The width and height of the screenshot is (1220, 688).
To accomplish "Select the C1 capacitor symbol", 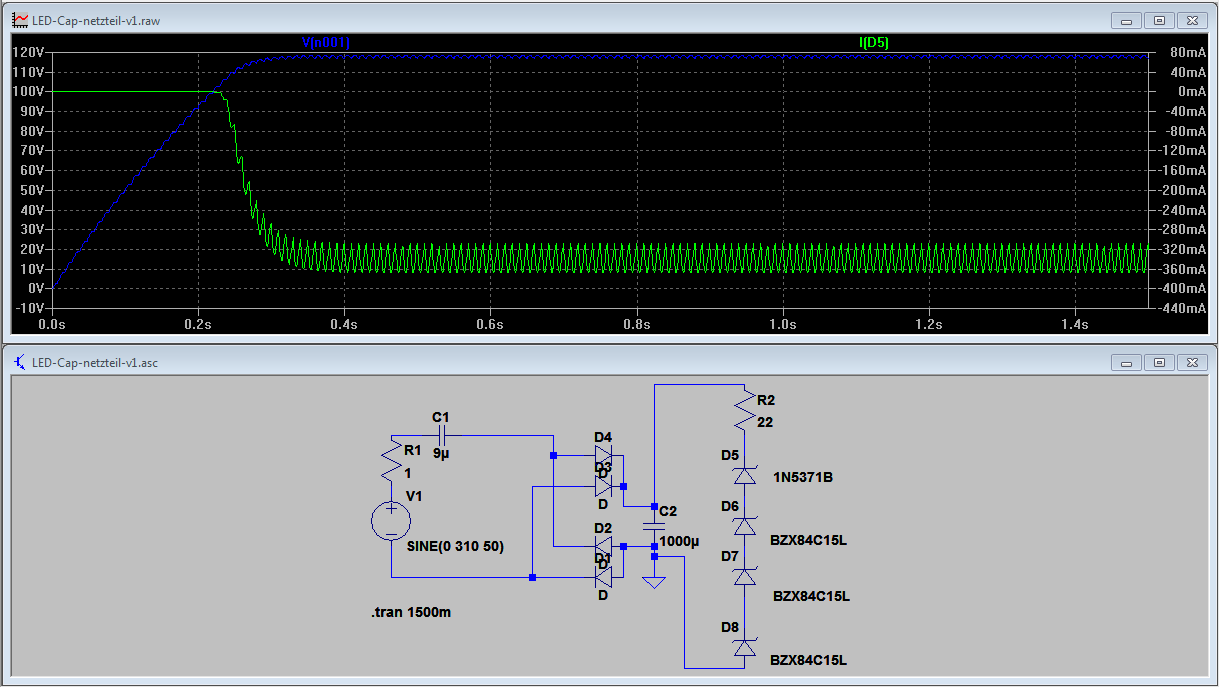I will click(x=442, y=435).
